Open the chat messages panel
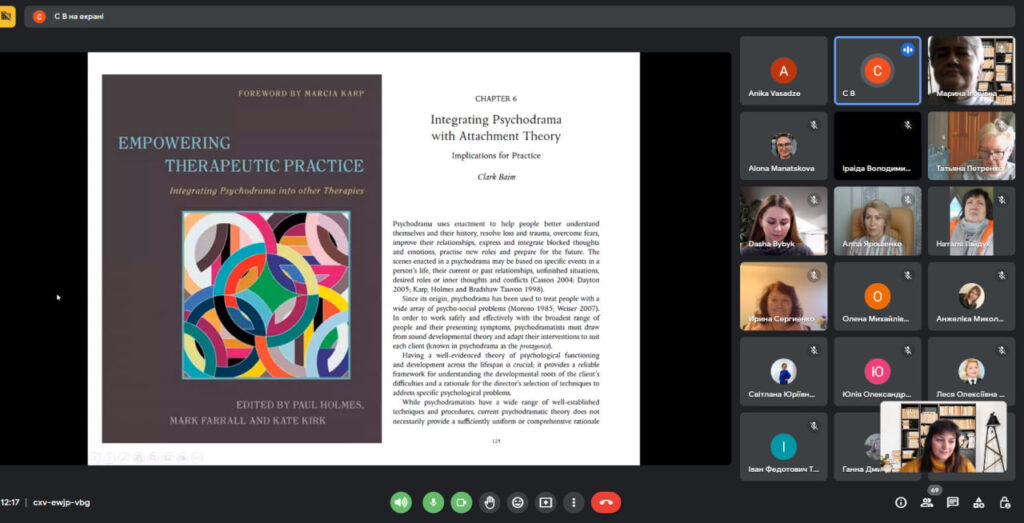 point(953,502)
